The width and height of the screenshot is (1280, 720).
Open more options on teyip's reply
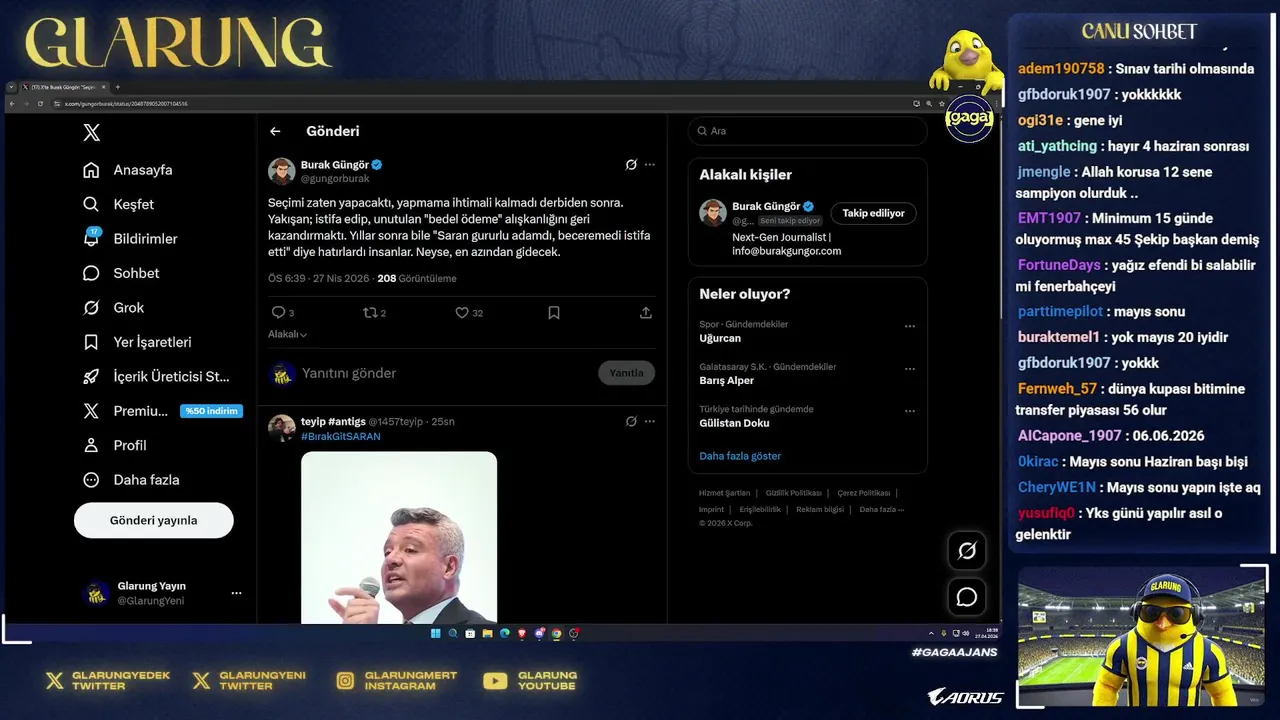pos(650,421)
